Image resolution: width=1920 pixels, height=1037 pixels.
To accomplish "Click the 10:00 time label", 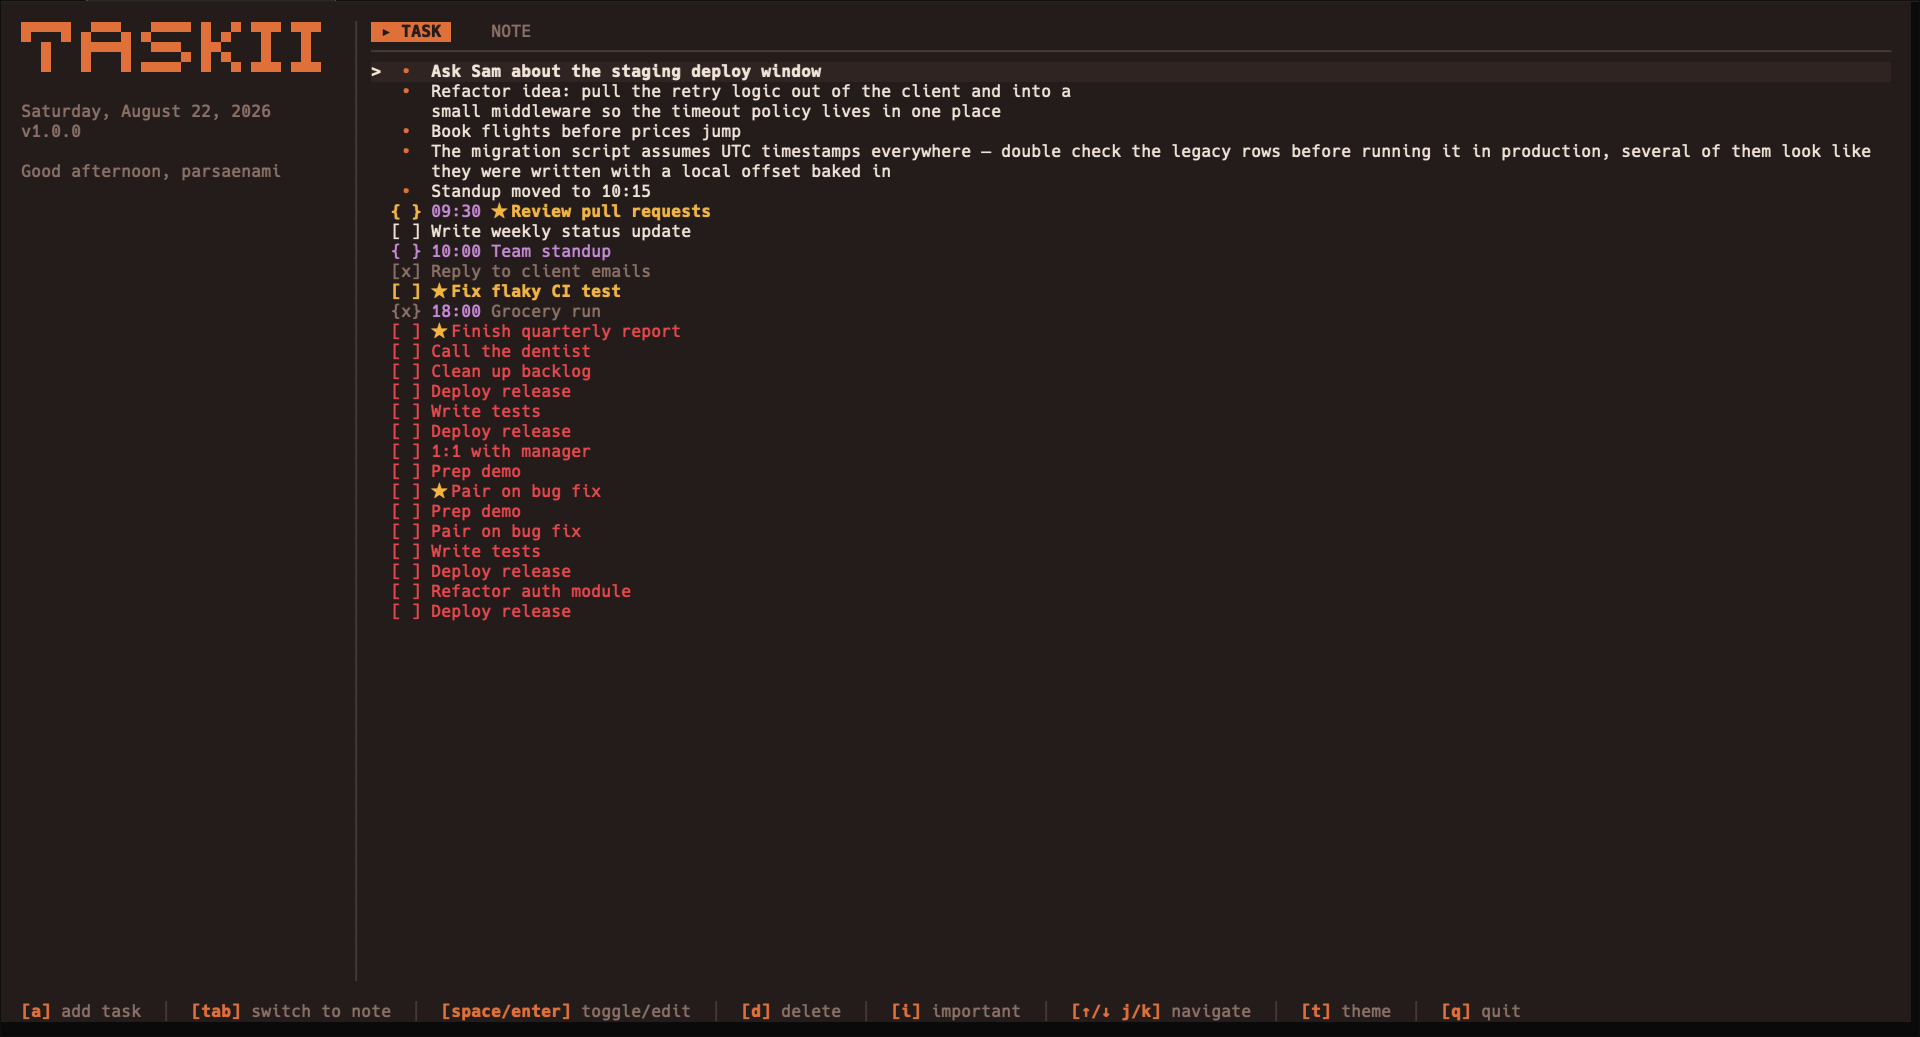I will tap(456, 251).
